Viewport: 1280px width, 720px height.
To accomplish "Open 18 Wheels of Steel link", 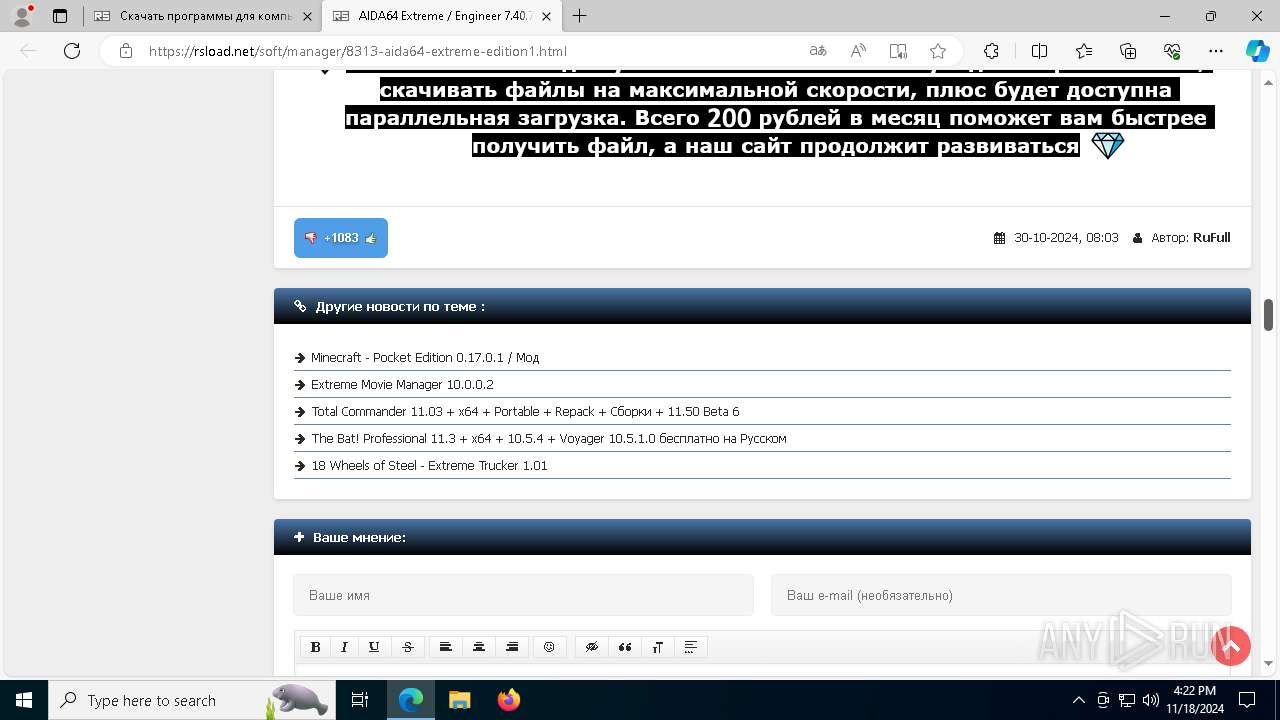I will click(x=429, y=465).
